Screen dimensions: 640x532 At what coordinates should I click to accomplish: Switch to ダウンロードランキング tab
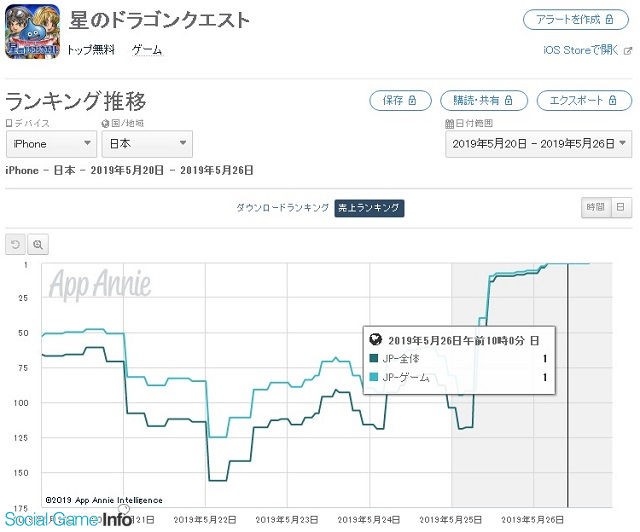coord(282,208)
